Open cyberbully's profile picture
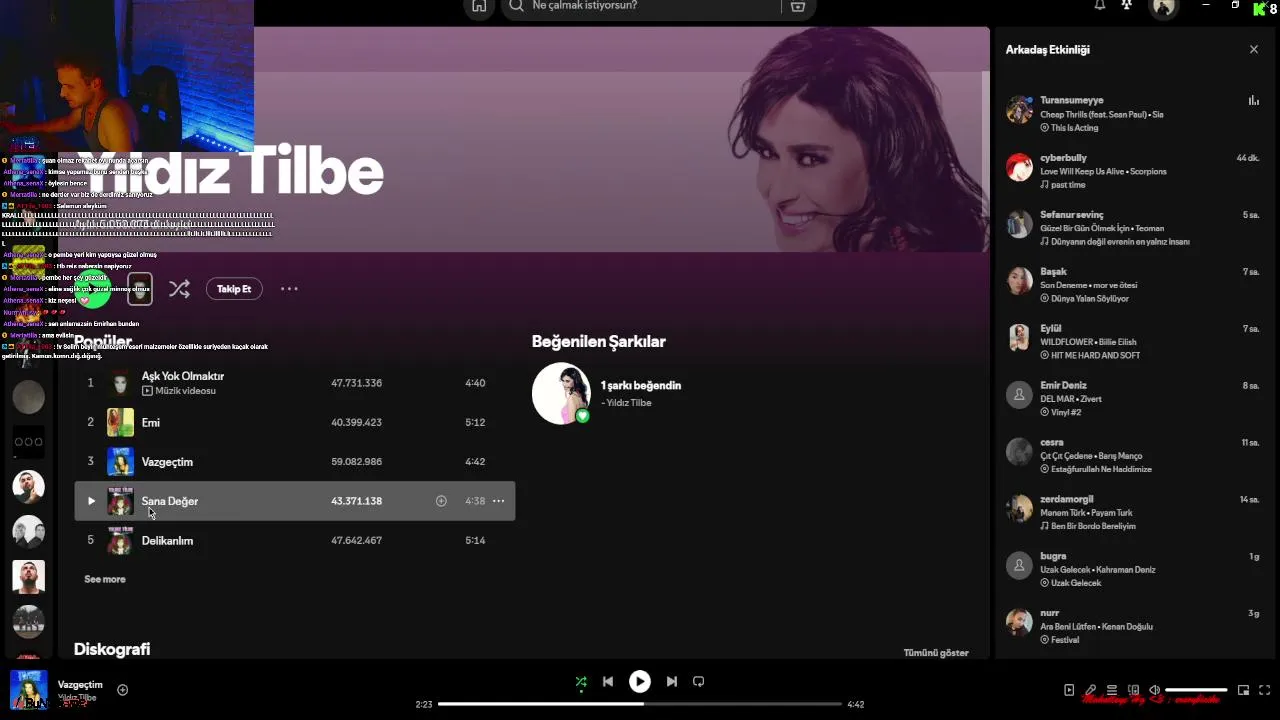The image size is (1280, 720). point(1019,167)
